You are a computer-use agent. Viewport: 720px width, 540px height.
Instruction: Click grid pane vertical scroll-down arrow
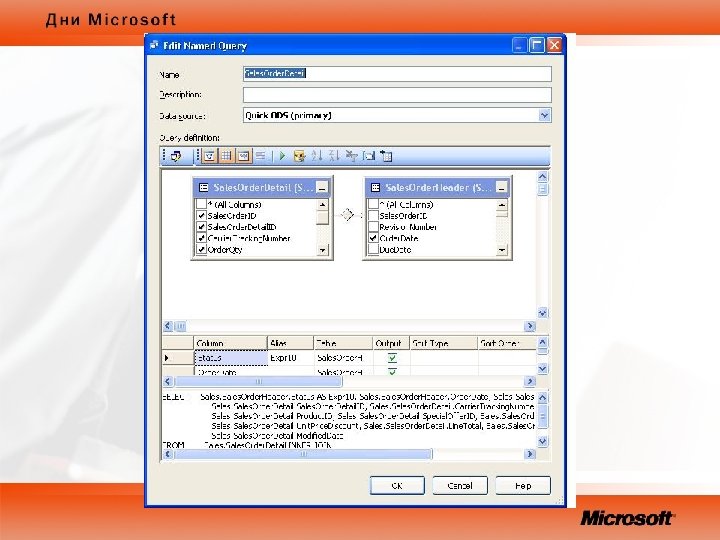coord(542,369)
